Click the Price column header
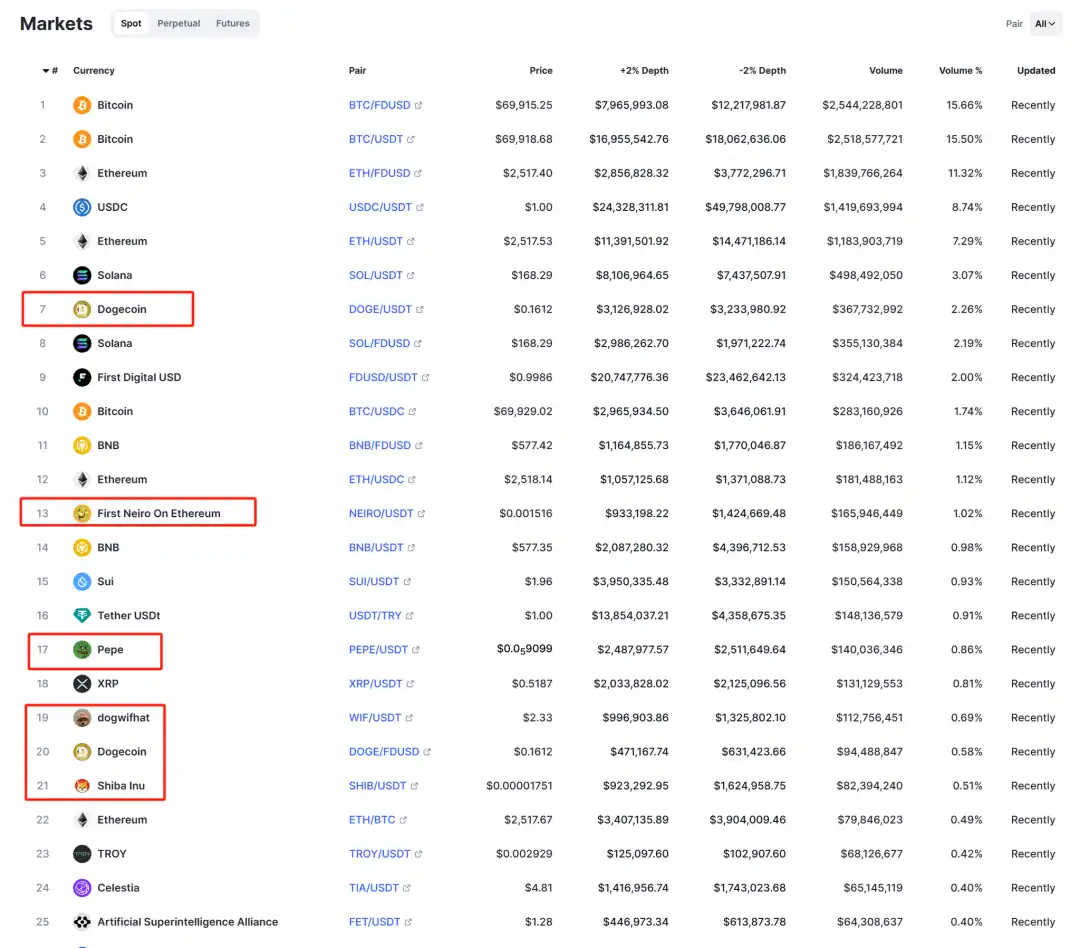 coord(540,71)
